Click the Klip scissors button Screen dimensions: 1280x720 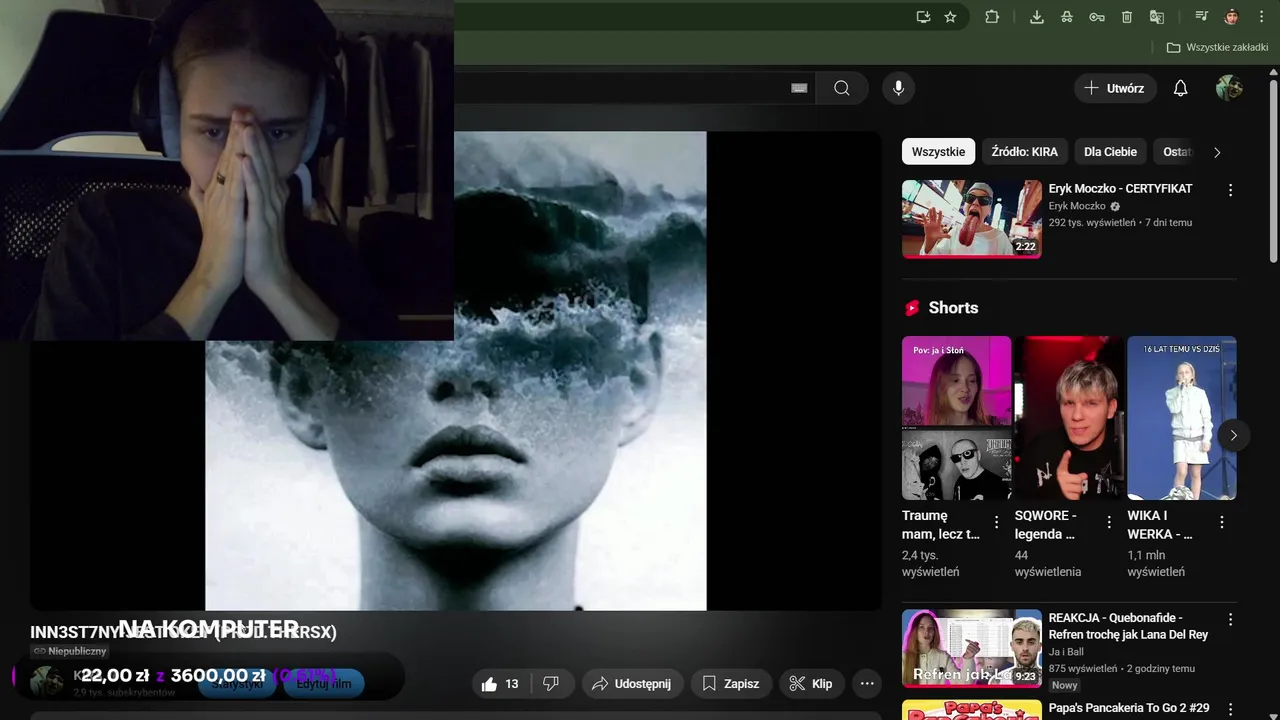pos(812,684)
